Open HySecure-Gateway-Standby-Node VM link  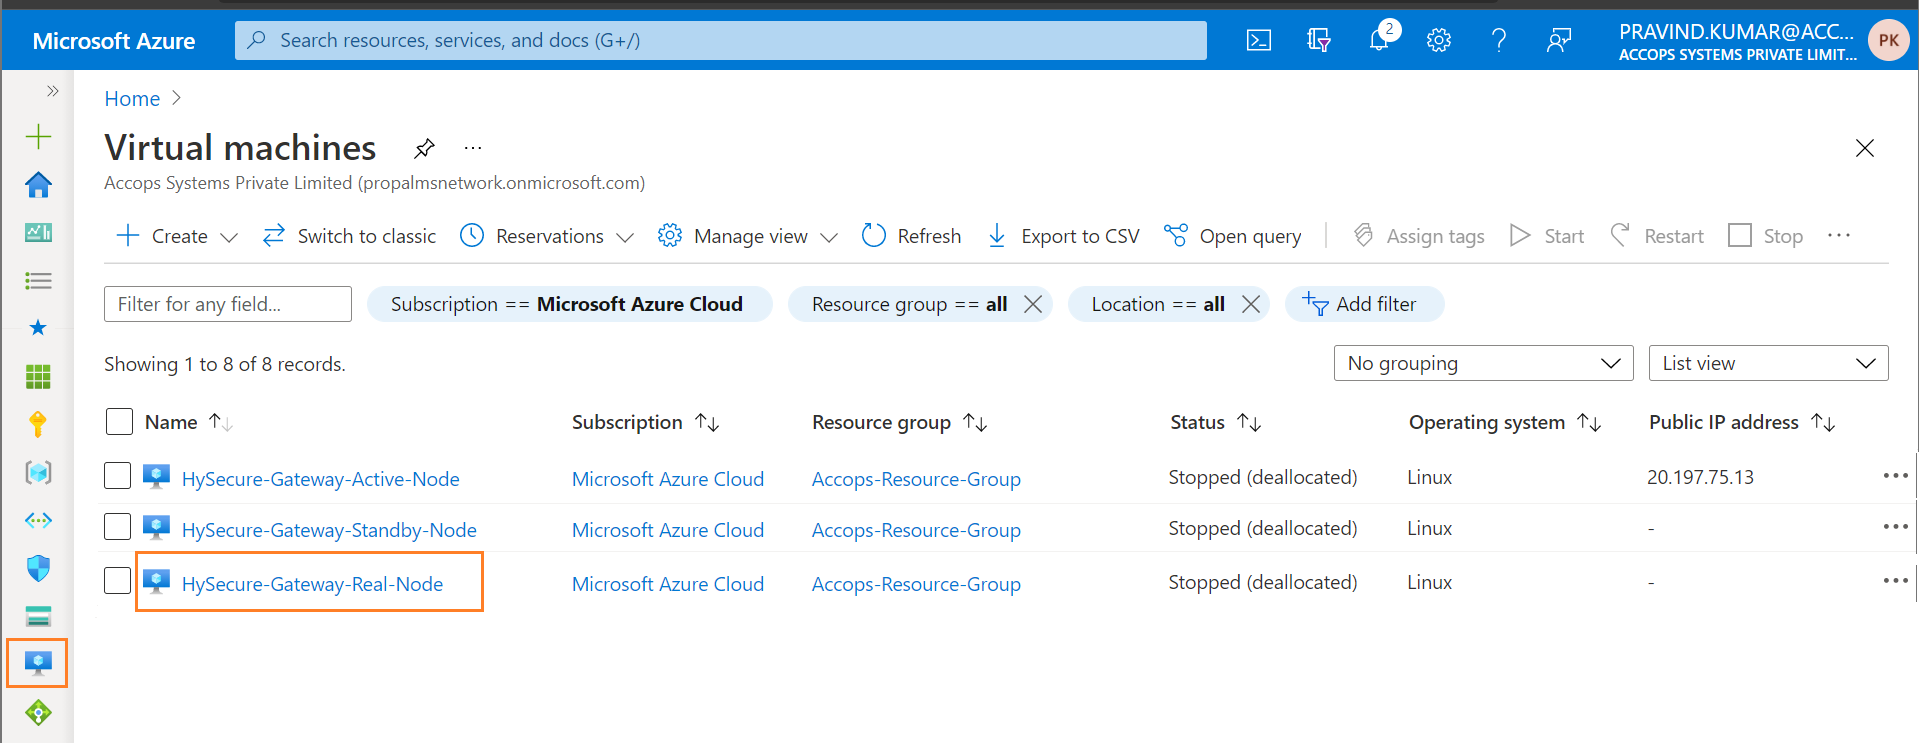329,530
